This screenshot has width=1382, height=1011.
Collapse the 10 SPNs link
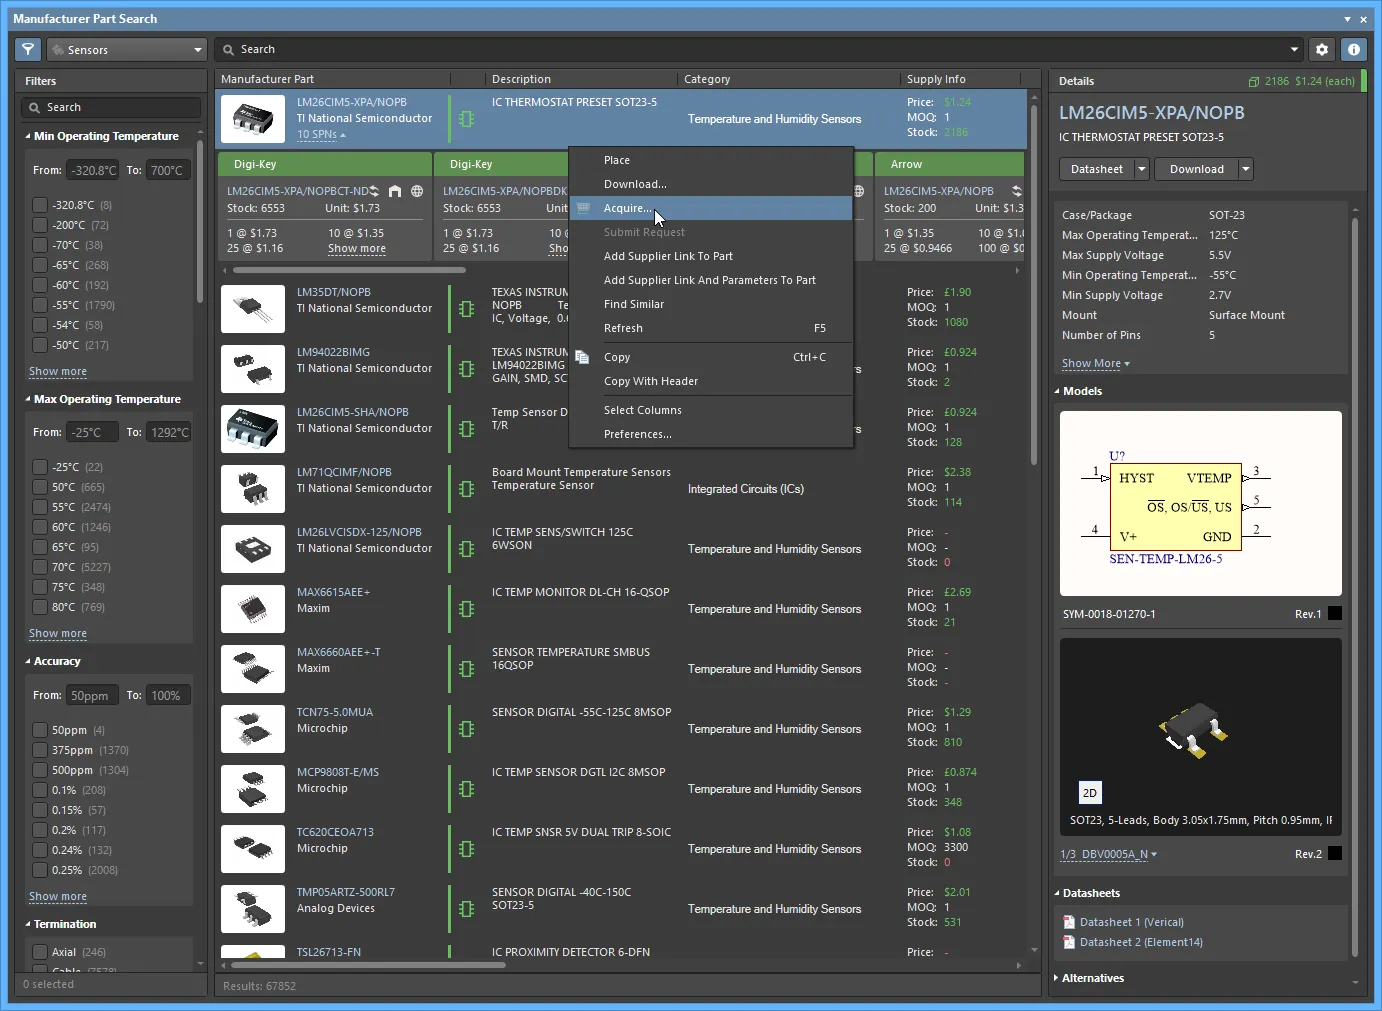tap(321, 134)
